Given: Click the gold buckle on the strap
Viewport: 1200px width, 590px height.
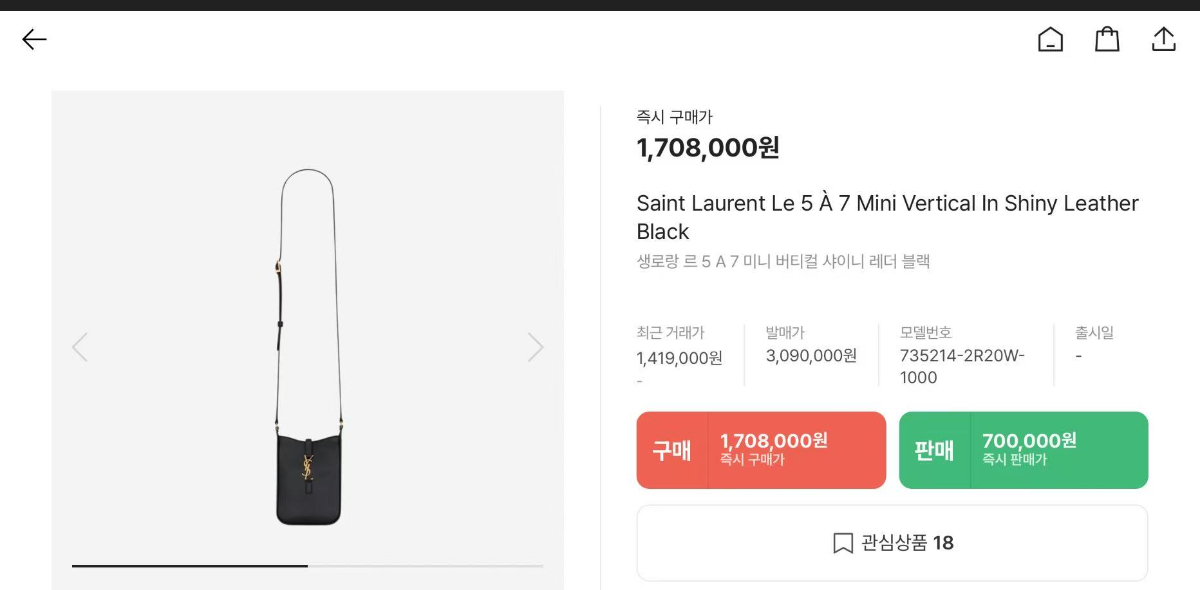Looking at the screenshot, I should pyautogui.click(x=277, y=268).
